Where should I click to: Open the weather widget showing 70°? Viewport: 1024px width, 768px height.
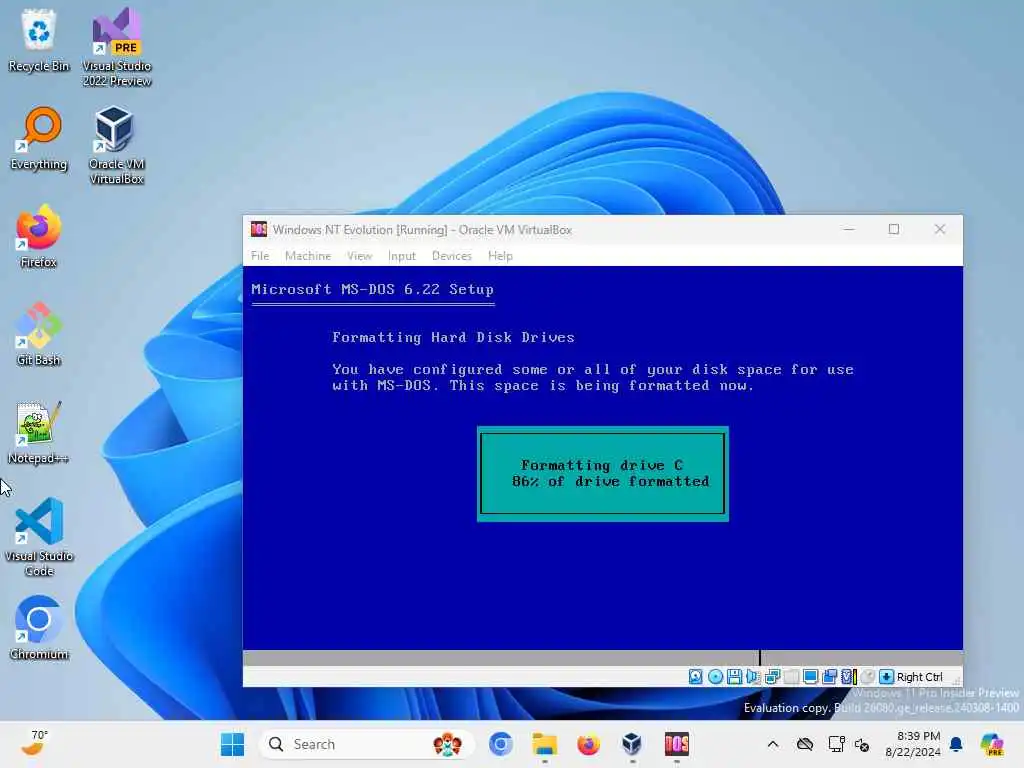pos(34,743)
